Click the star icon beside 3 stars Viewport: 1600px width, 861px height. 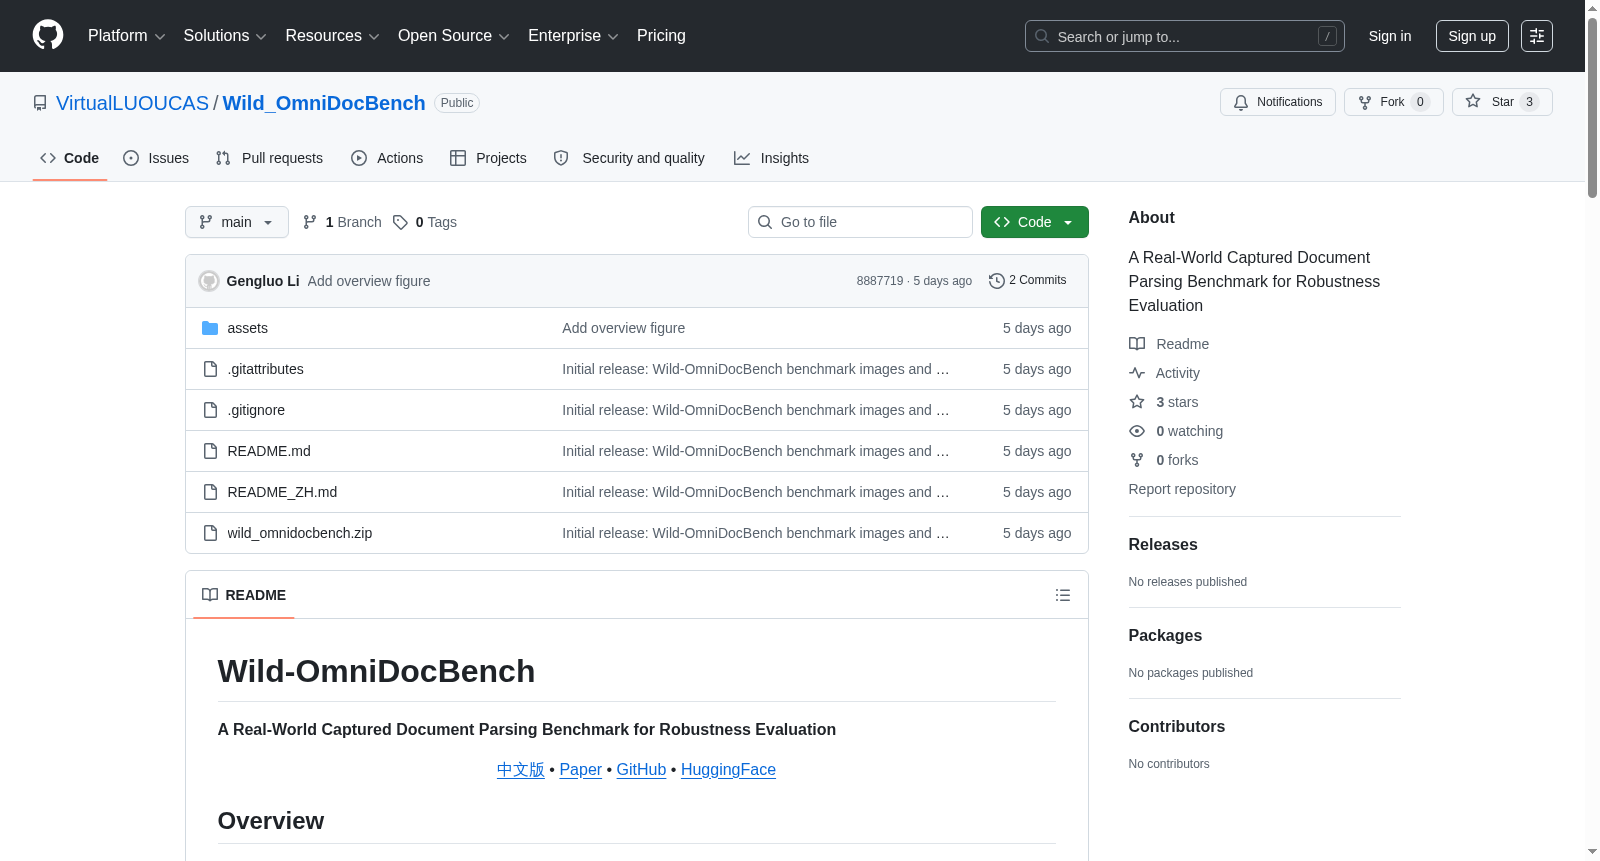pos(1137,402)
